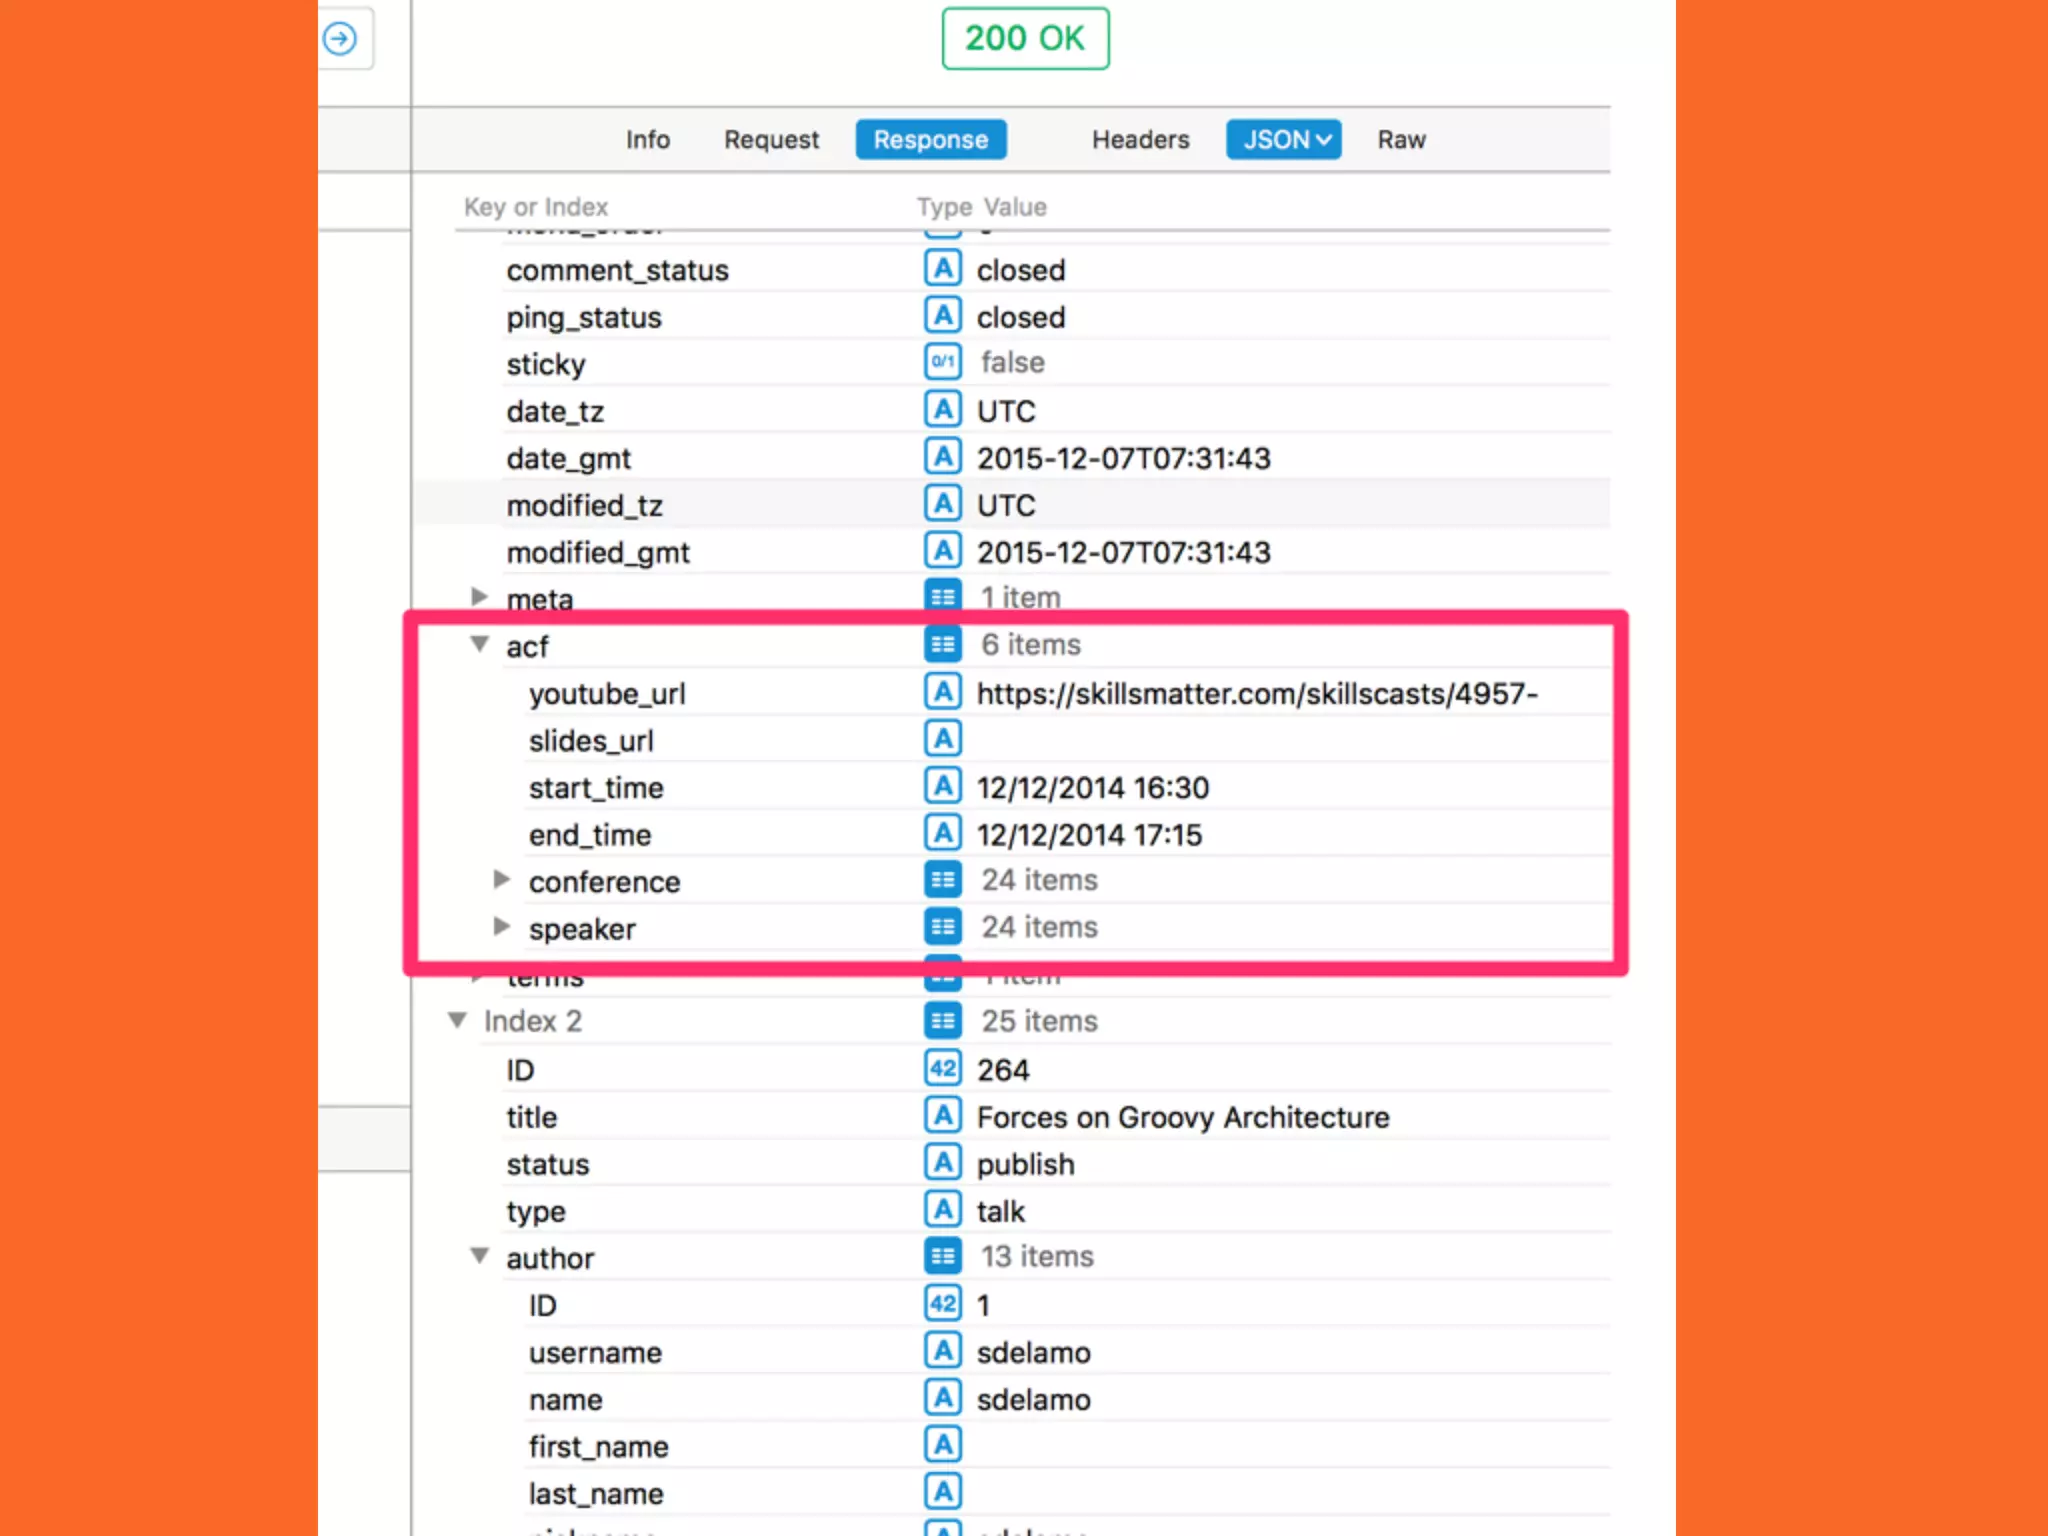Click the number type icon for author ID
The image size is (2048, 1536).
942,1304
